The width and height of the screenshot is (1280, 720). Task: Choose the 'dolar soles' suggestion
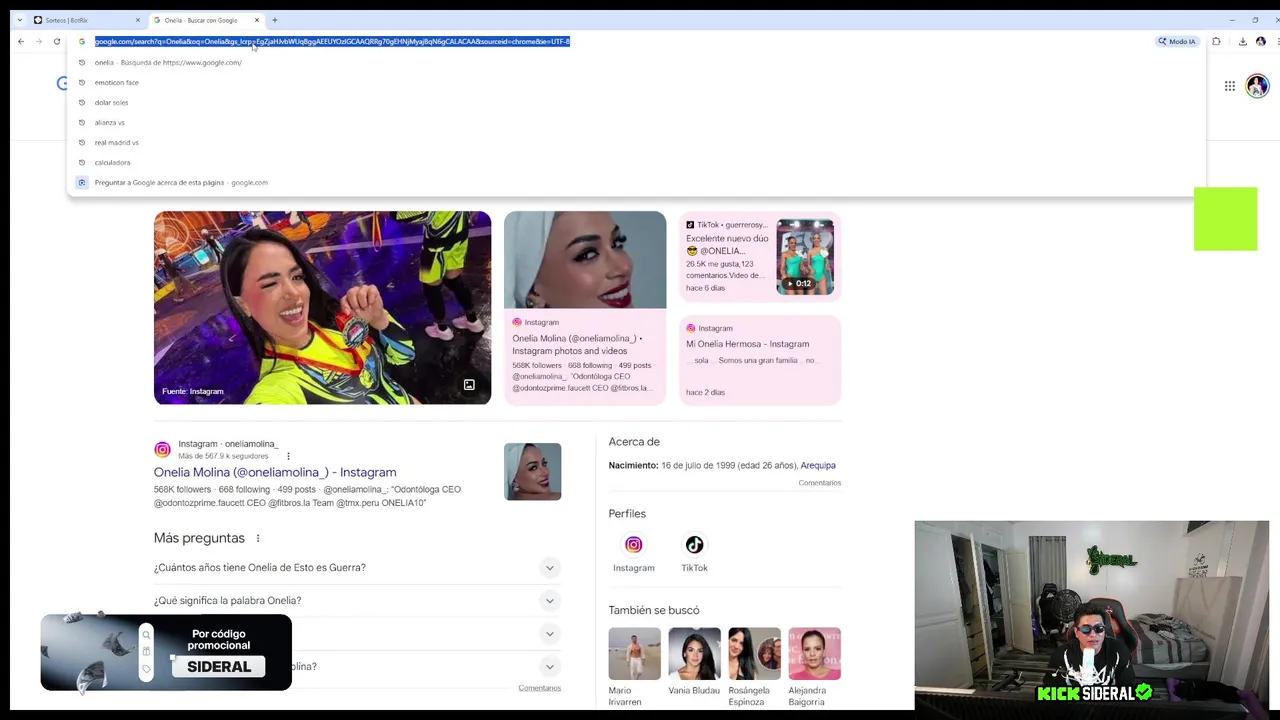(636, 102)
